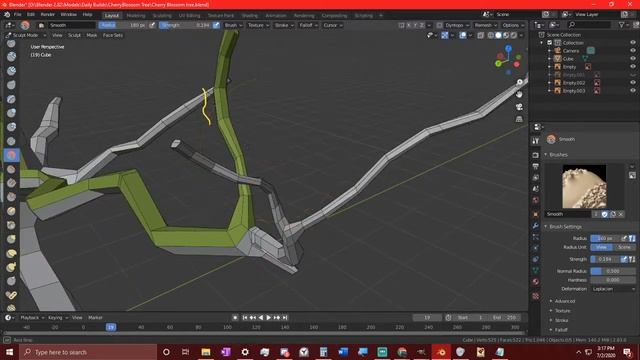Screen dimensions: 640x360
Task: Adjust Strength slider in Brush Settings
Action: click(605, 259)
